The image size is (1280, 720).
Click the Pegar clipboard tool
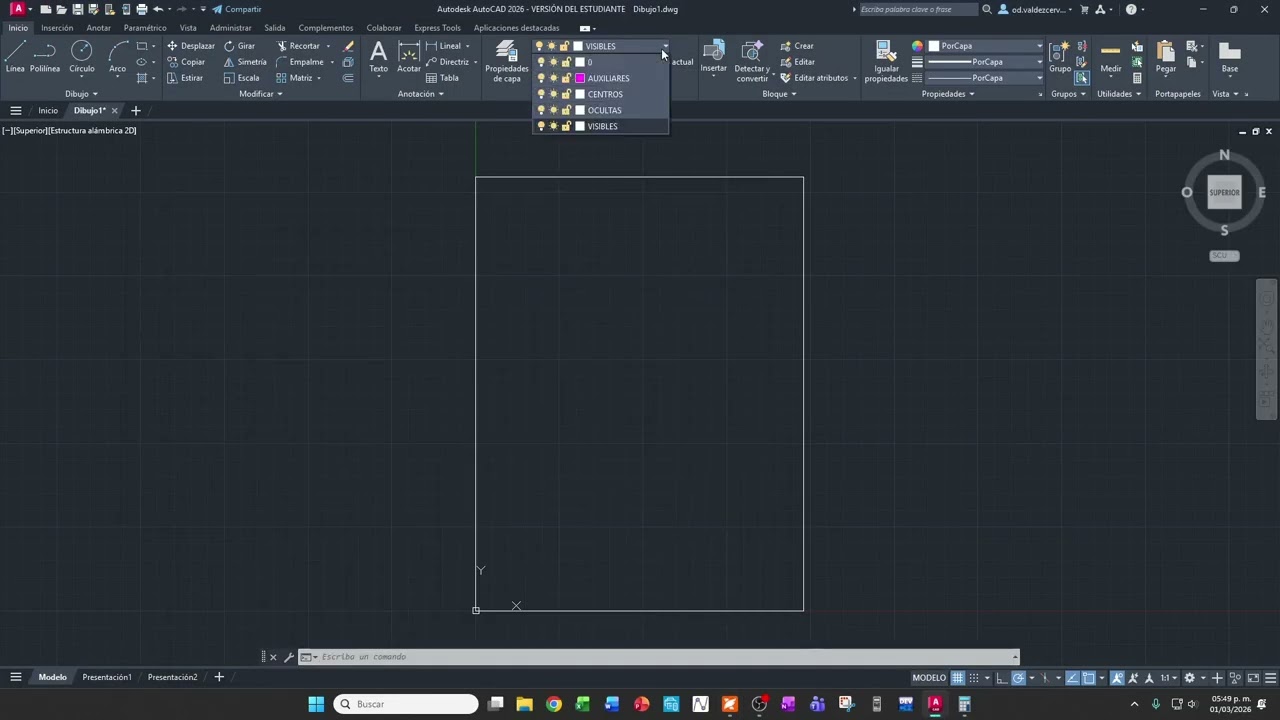click(x=1166, y=57)
